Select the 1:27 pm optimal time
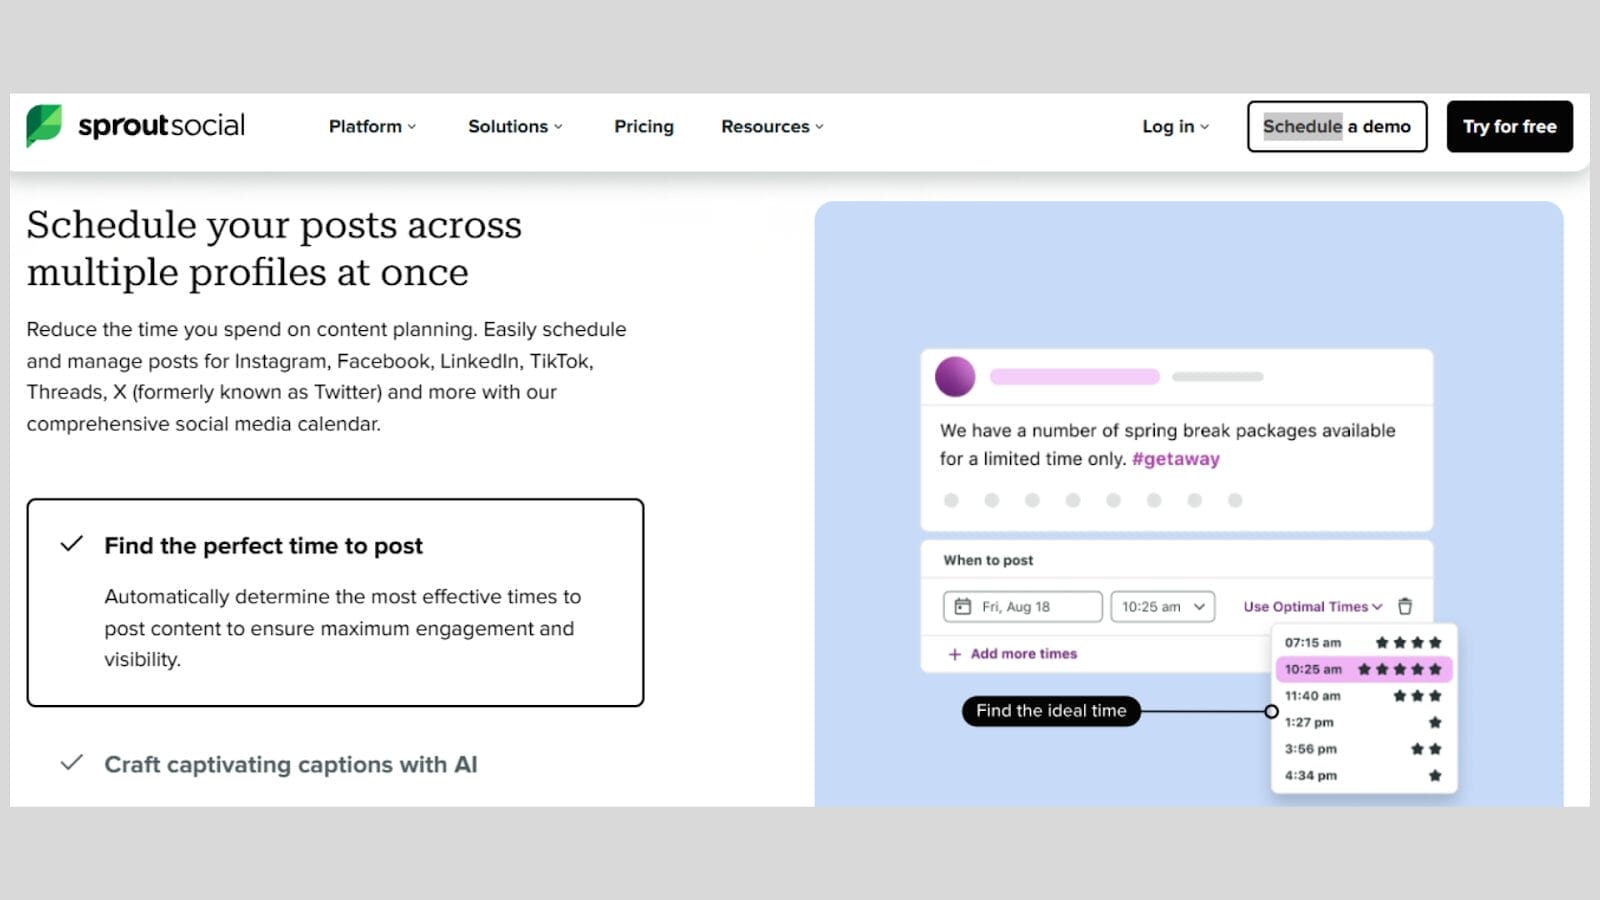1600x900 pixels. click(x=1363, y=722)
